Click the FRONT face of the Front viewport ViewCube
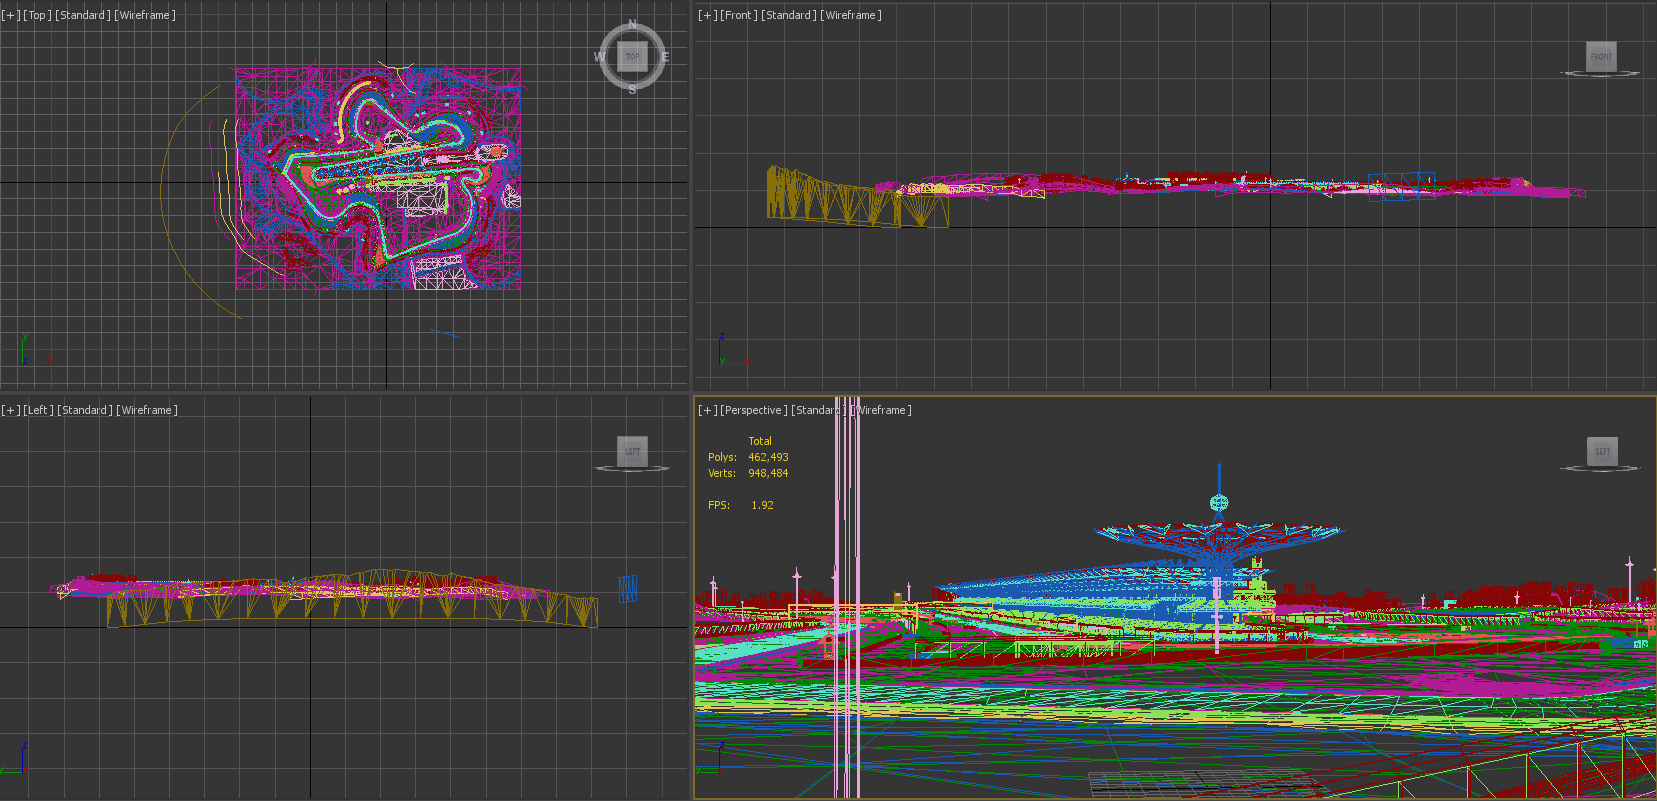 [x=1601, y=57]
